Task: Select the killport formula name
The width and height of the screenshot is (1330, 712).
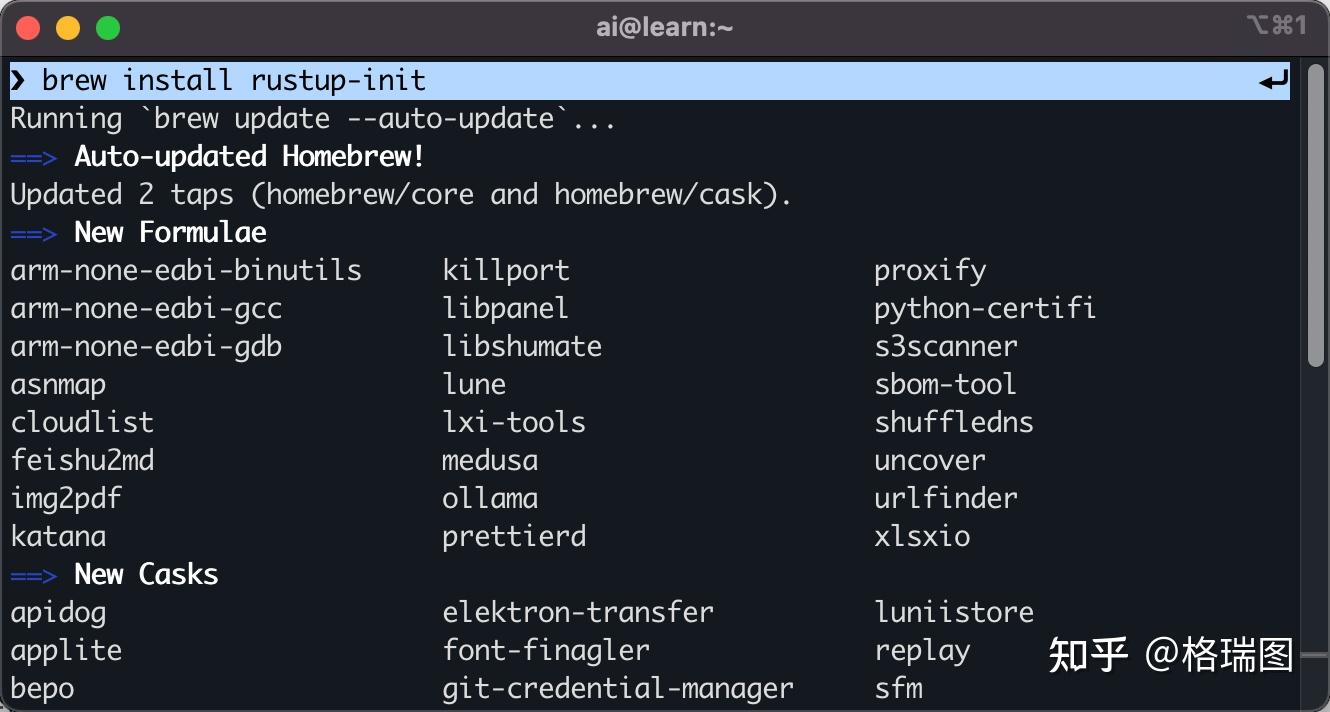Action: 506,269
